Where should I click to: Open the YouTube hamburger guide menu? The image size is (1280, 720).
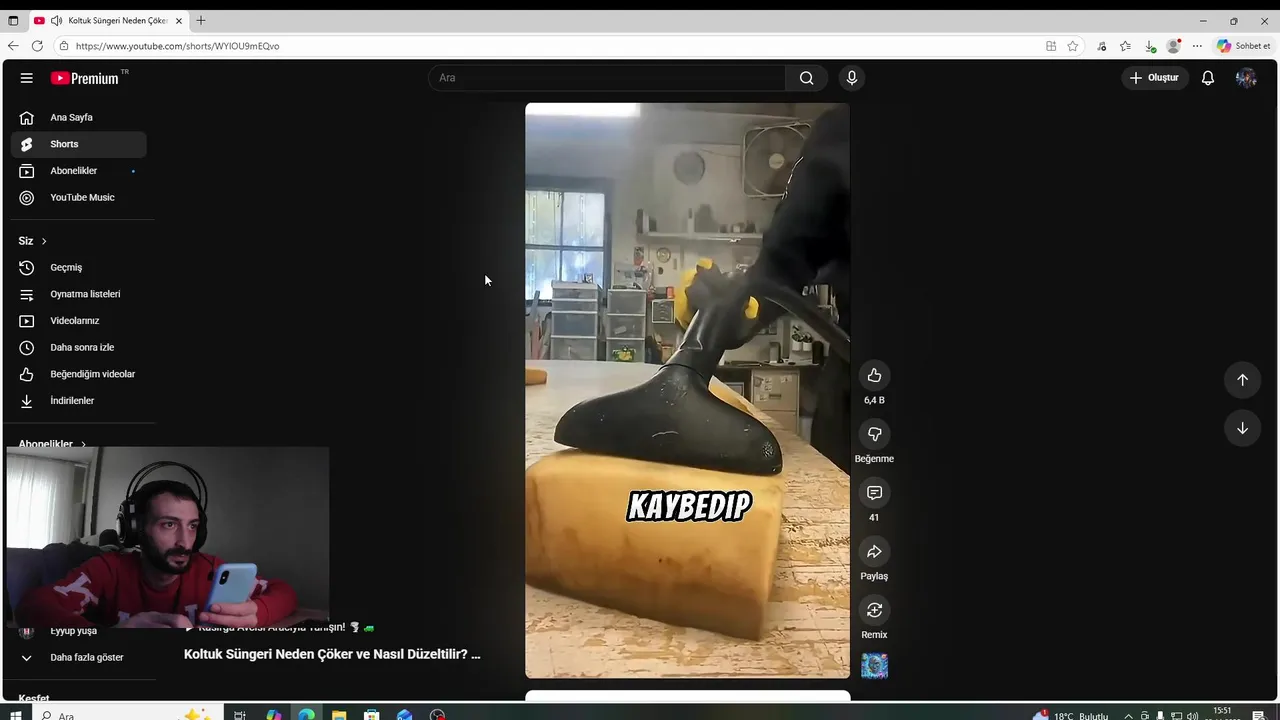click(x=27, y=78)
